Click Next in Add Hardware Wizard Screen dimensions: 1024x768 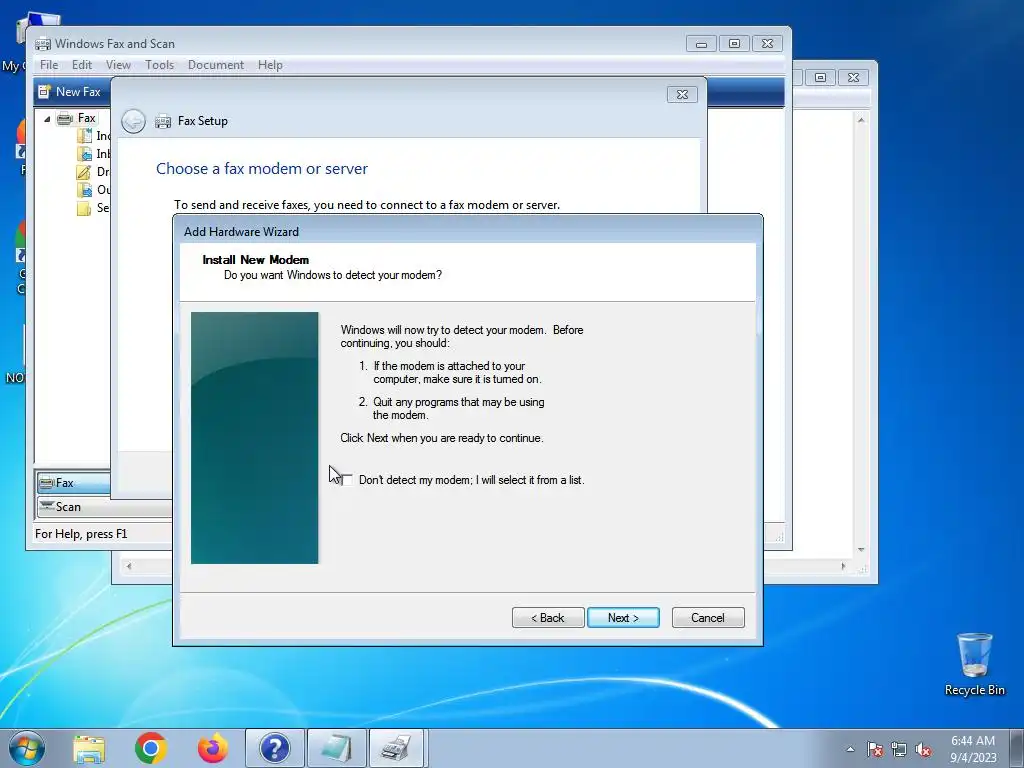[x=623, y=618]
